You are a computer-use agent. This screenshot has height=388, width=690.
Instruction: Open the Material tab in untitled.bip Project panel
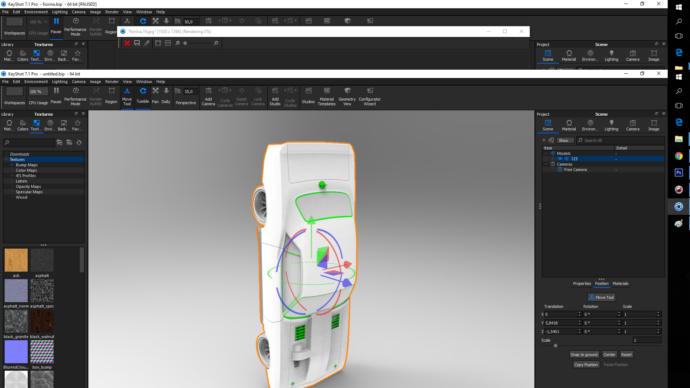569,125
